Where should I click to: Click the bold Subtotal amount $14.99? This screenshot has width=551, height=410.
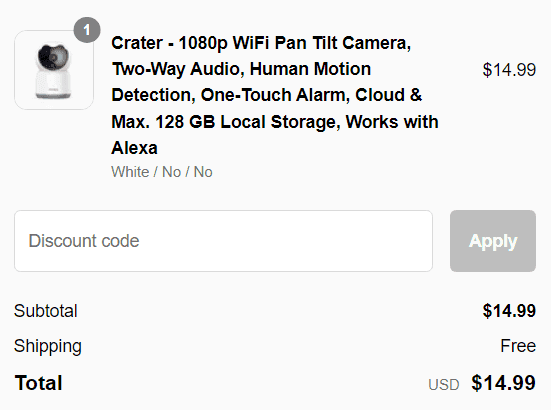509,311
